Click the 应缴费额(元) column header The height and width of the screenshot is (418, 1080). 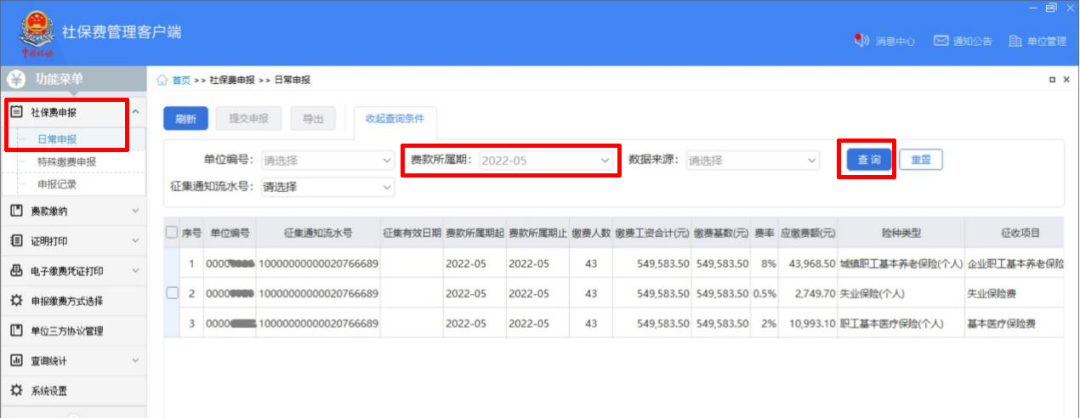(808, 233)
